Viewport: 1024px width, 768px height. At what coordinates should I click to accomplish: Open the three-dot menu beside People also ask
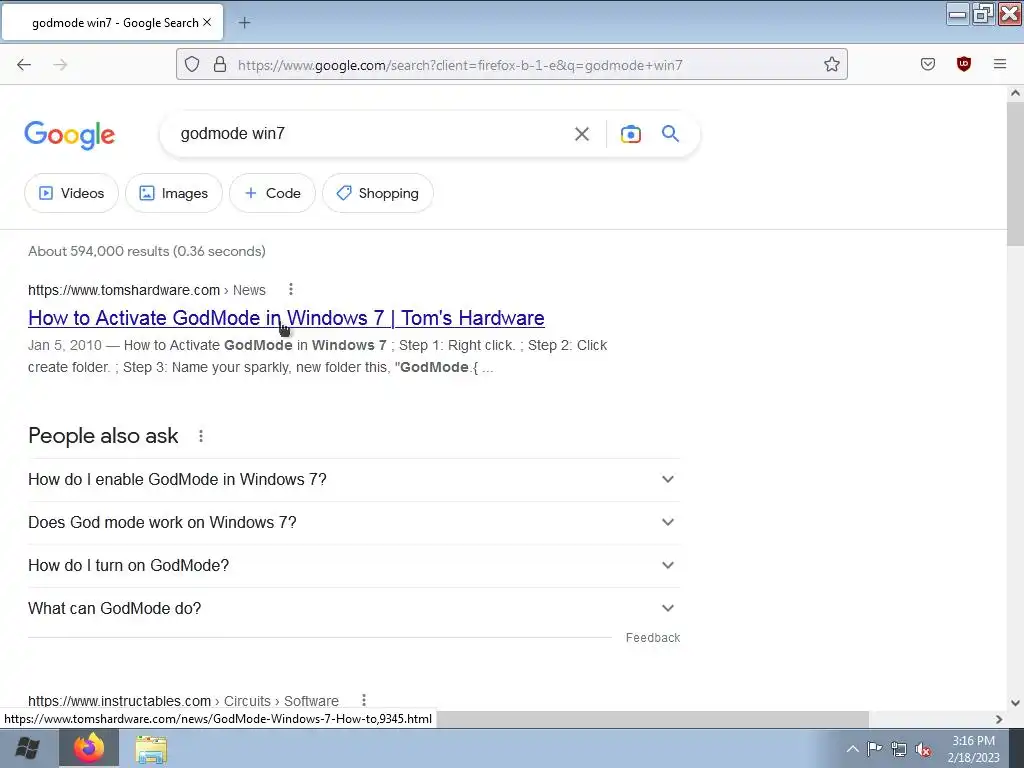coord(200,436)
